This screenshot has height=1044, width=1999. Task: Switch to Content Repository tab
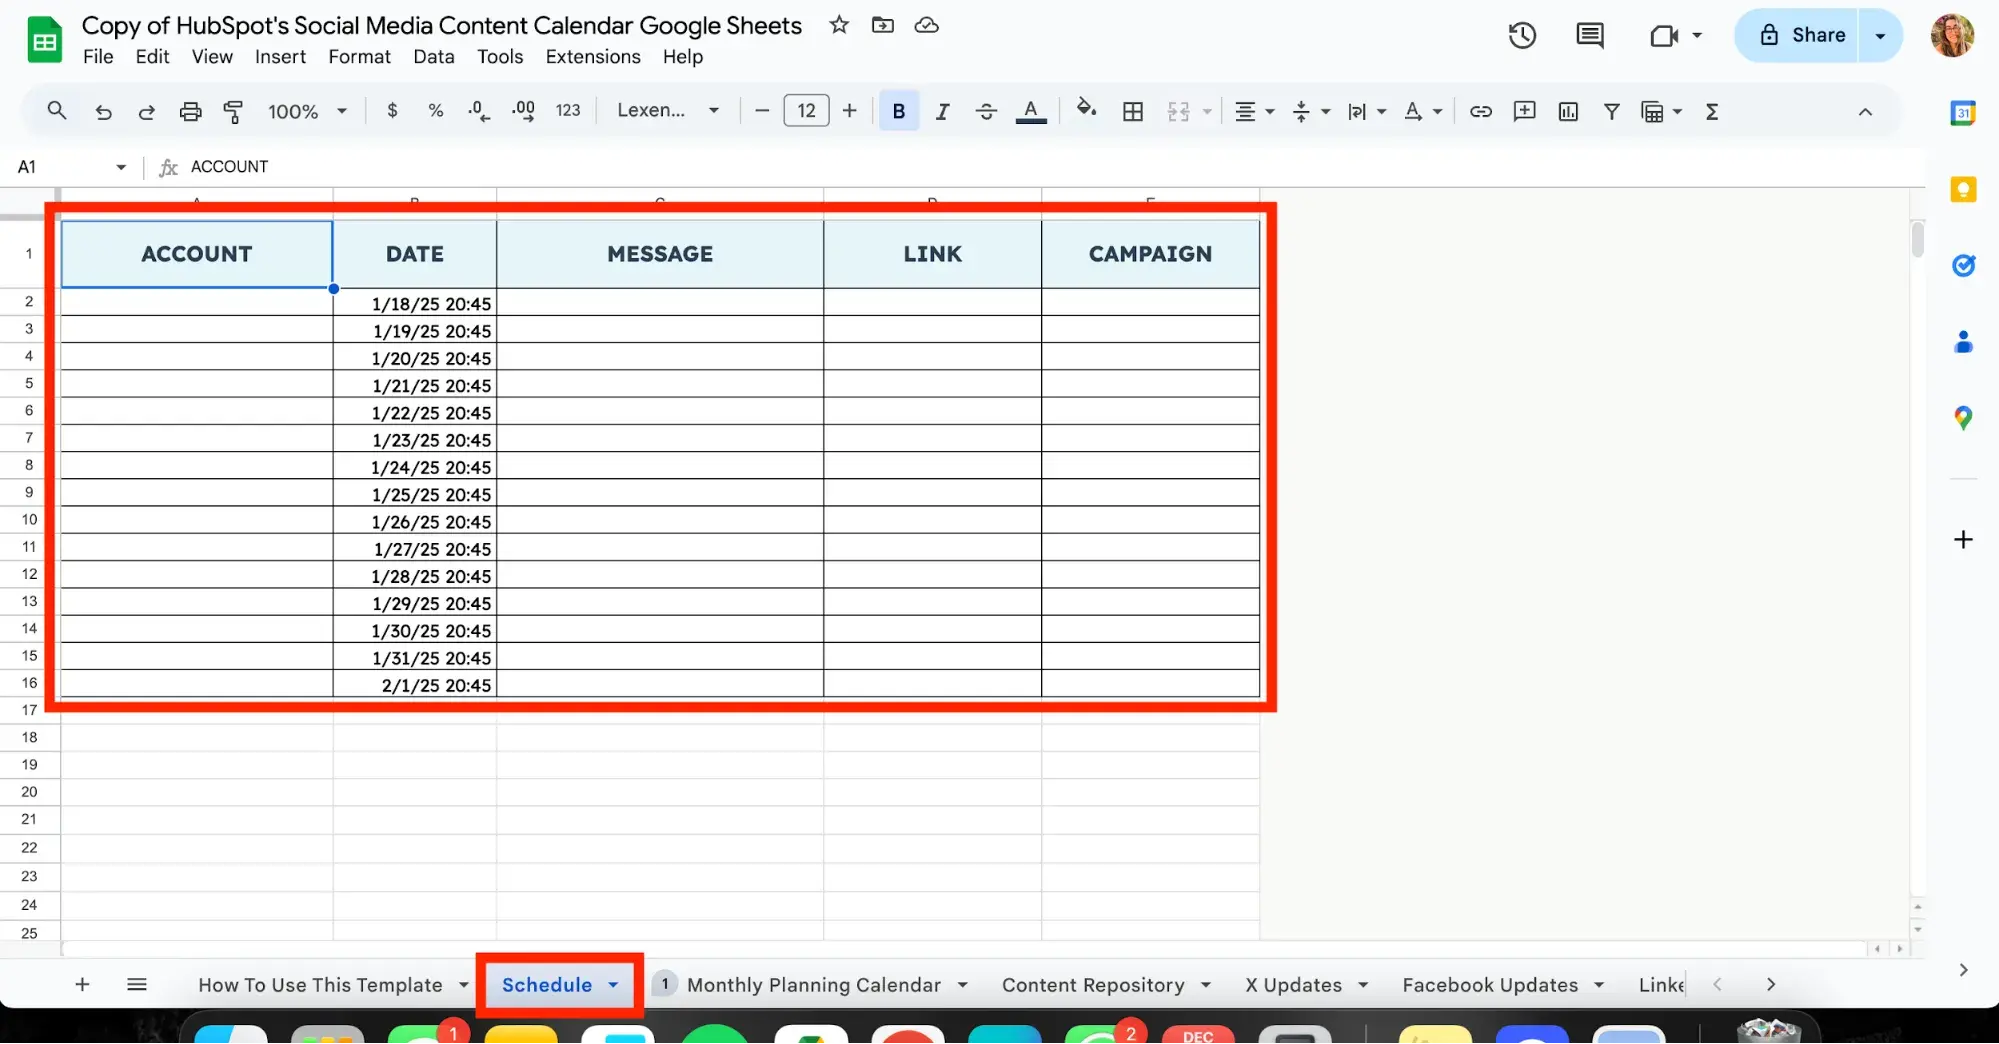coord(1093,985)
